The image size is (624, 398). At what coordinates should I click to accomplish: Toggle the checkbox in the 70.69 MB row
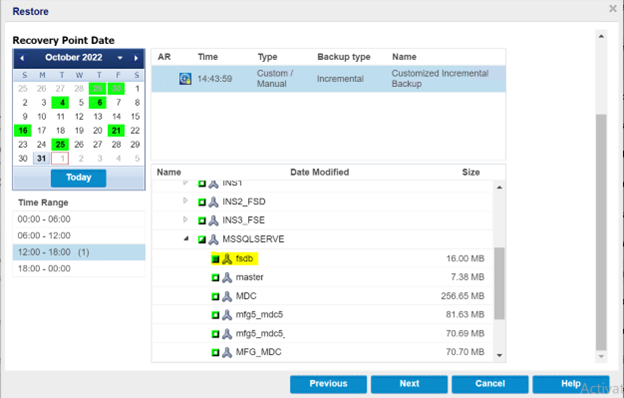[215, 334]
